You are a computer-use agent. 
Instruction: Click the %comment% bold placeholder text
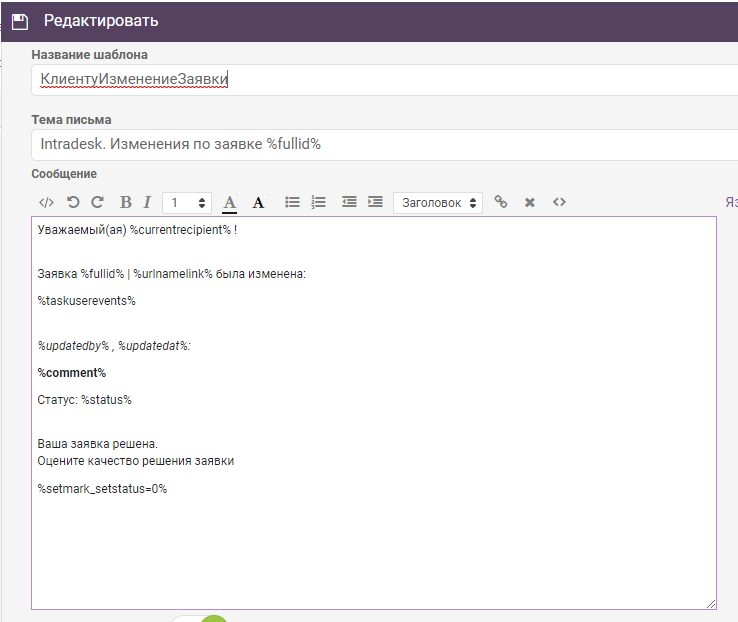[72, 373]
